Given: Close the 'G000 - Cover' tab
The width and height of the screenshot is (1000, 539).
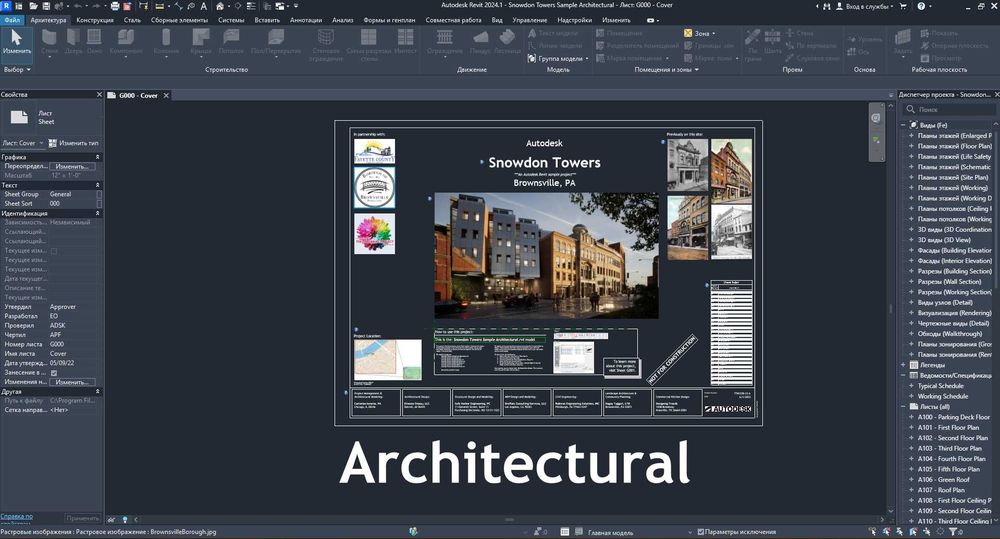Looking at the screenshot, I should 166,95.
